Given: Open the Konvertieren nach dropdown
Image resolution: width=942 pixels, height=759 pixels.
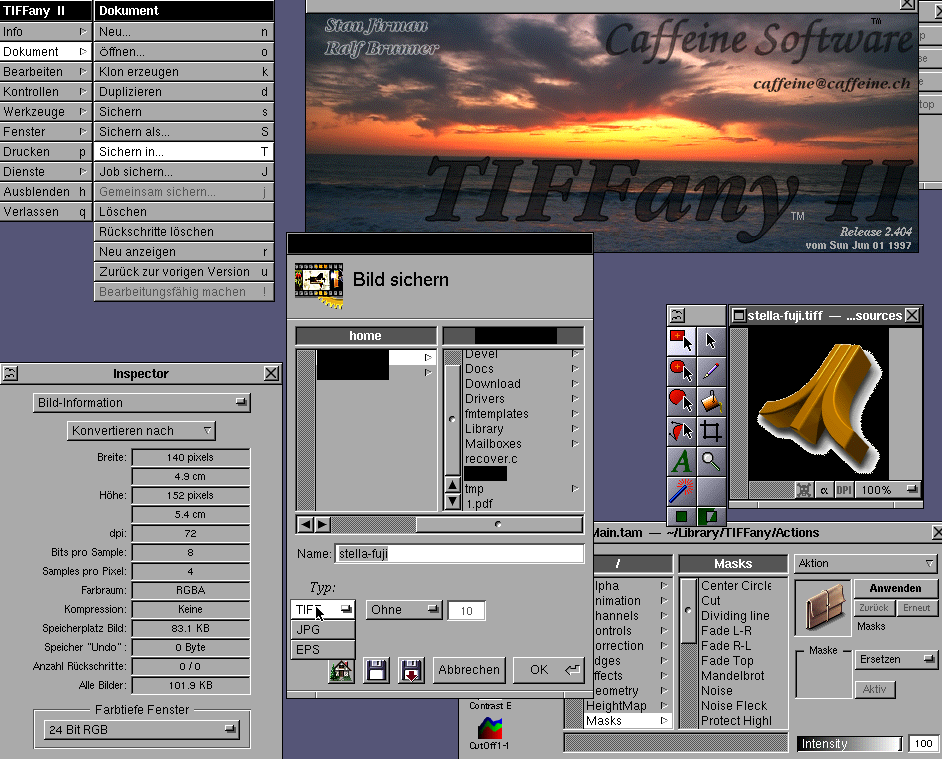Looking at the screenshot, I should pos(141,431).
